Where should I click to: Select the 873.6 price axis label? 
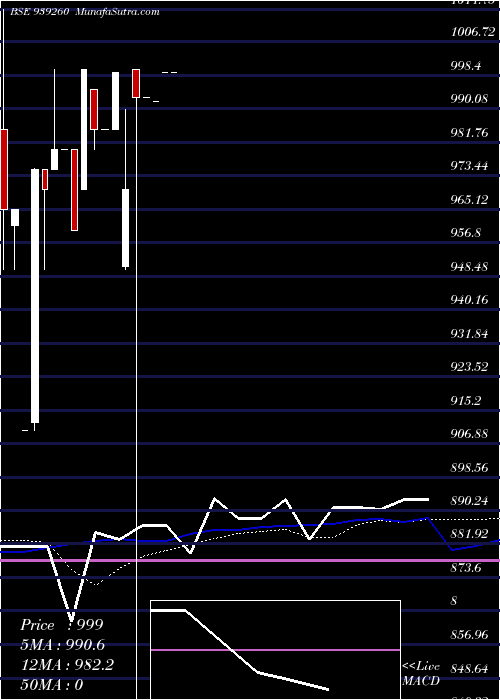click(x=466, y=568)
